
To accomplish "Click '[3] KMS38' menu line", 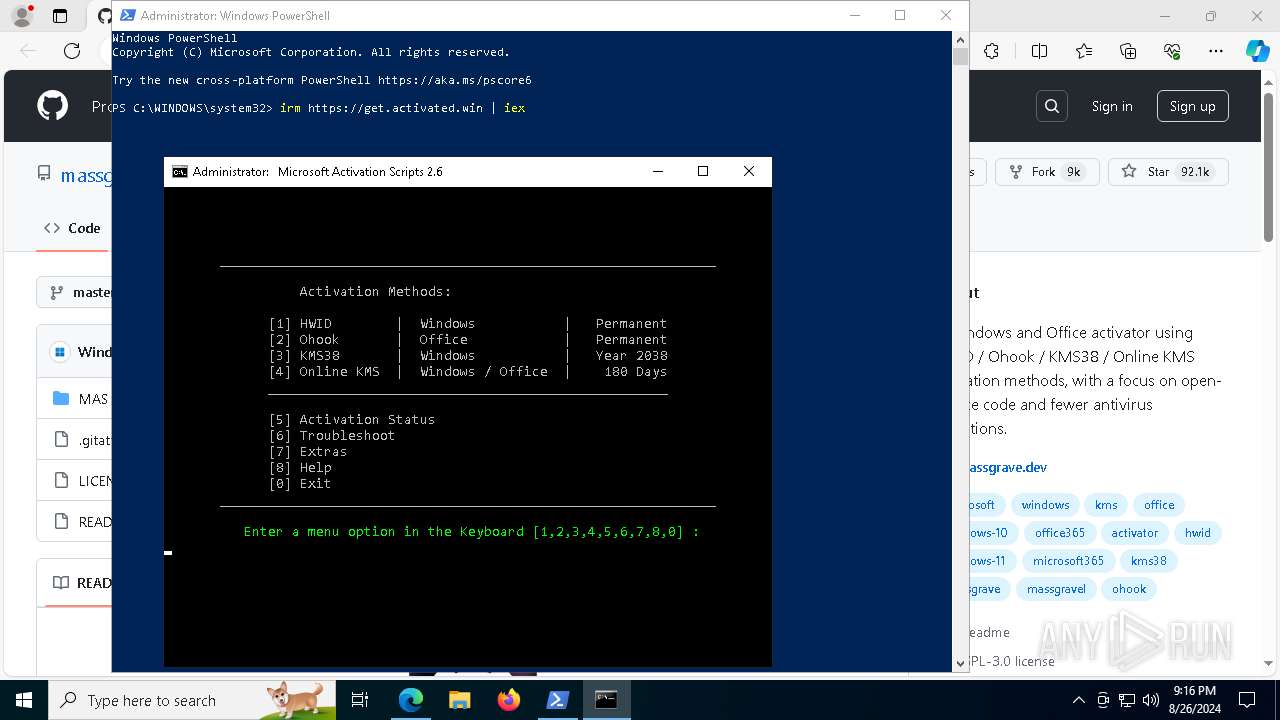I will pos(467,355).
